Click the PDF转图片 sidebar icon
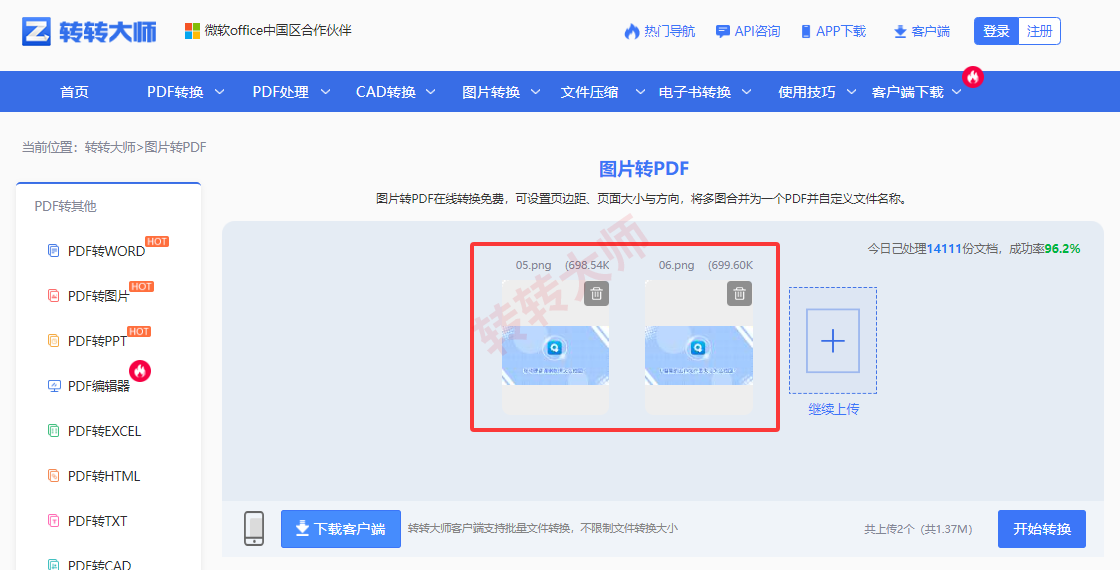This screenshot has width=1120, height=570. point(54,296)
